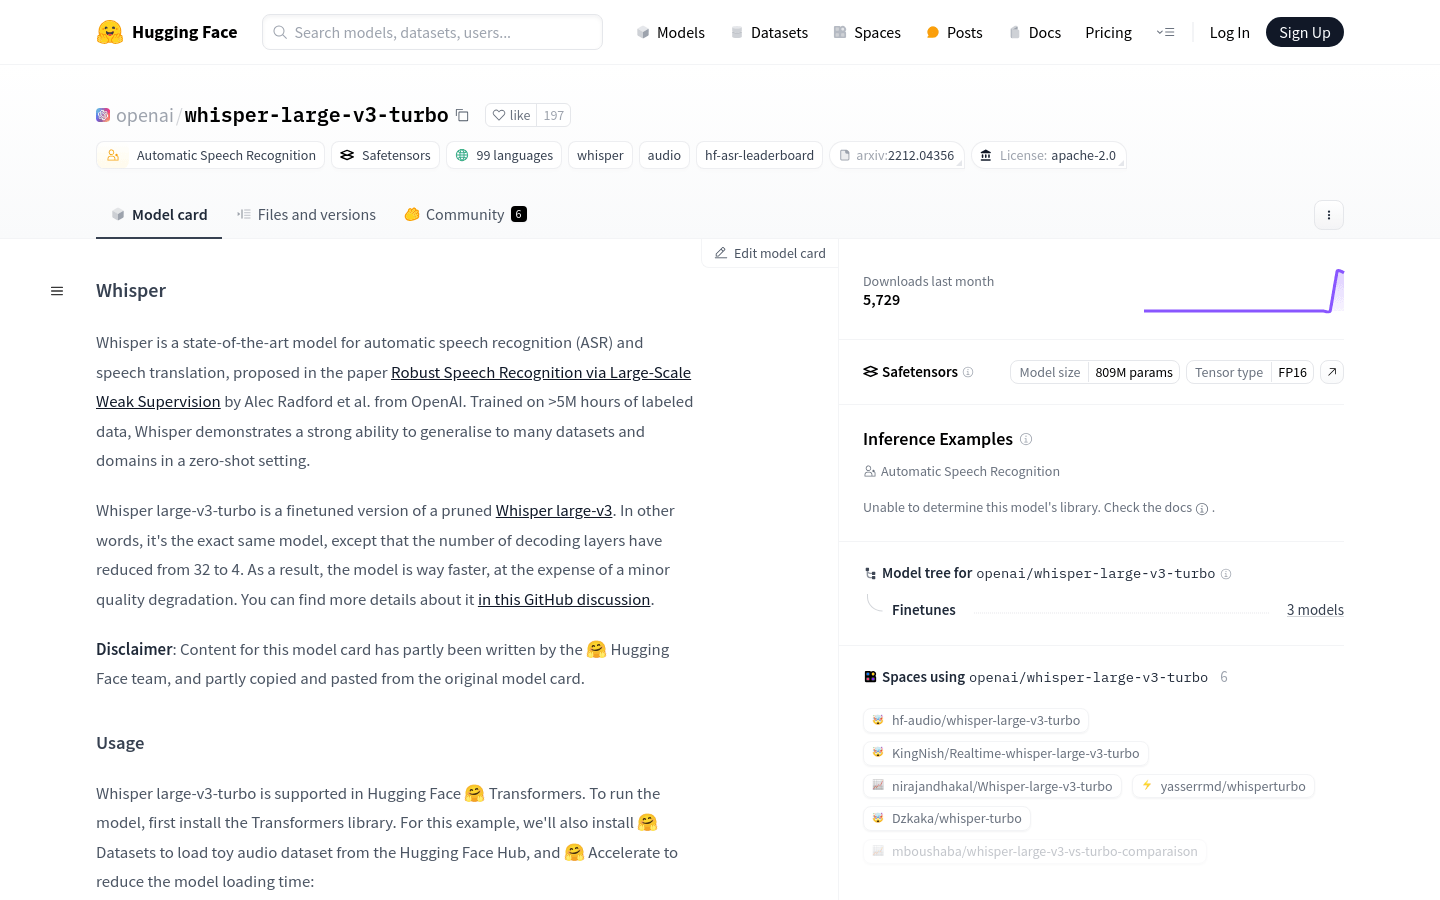This screenshot has height=900, width=1440.
Task: Open the 3 models finetunes link
Action: click(1315, 610)
